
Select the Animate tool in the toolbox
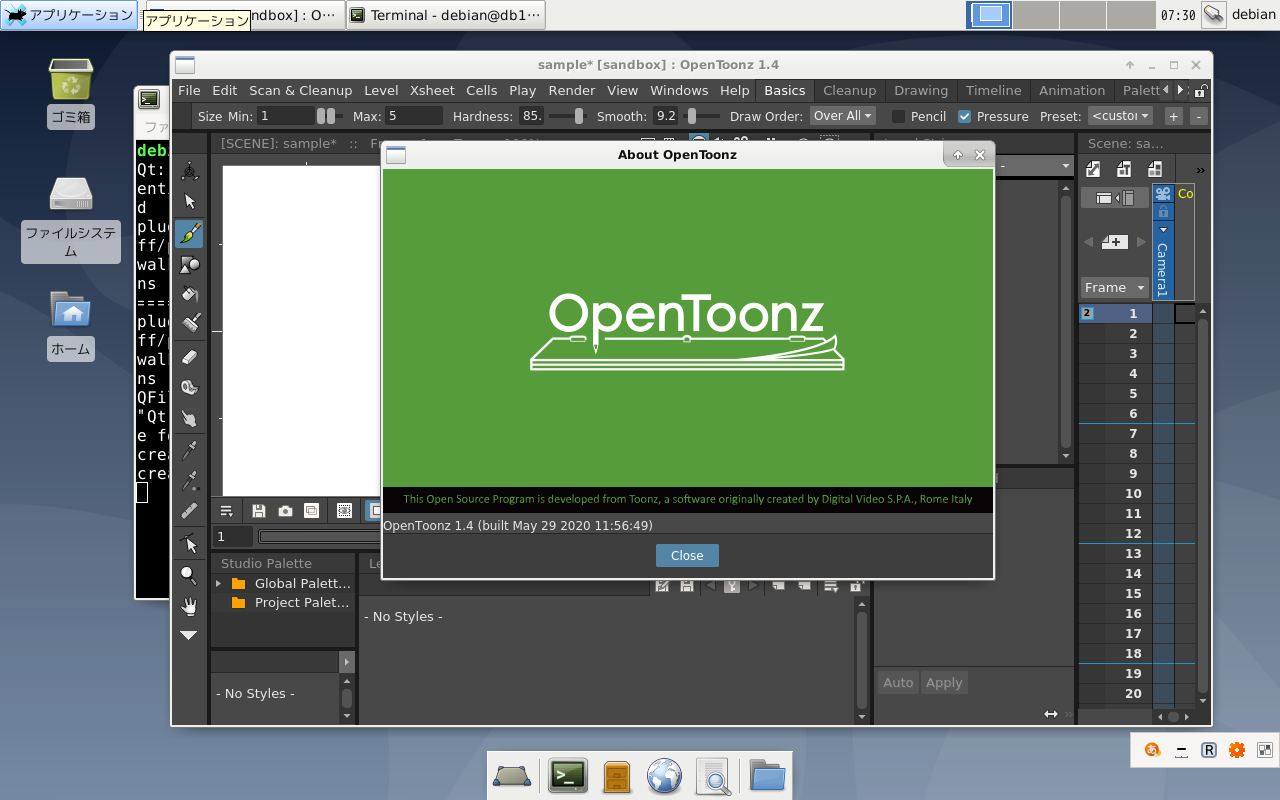click(x=189, y=171)
